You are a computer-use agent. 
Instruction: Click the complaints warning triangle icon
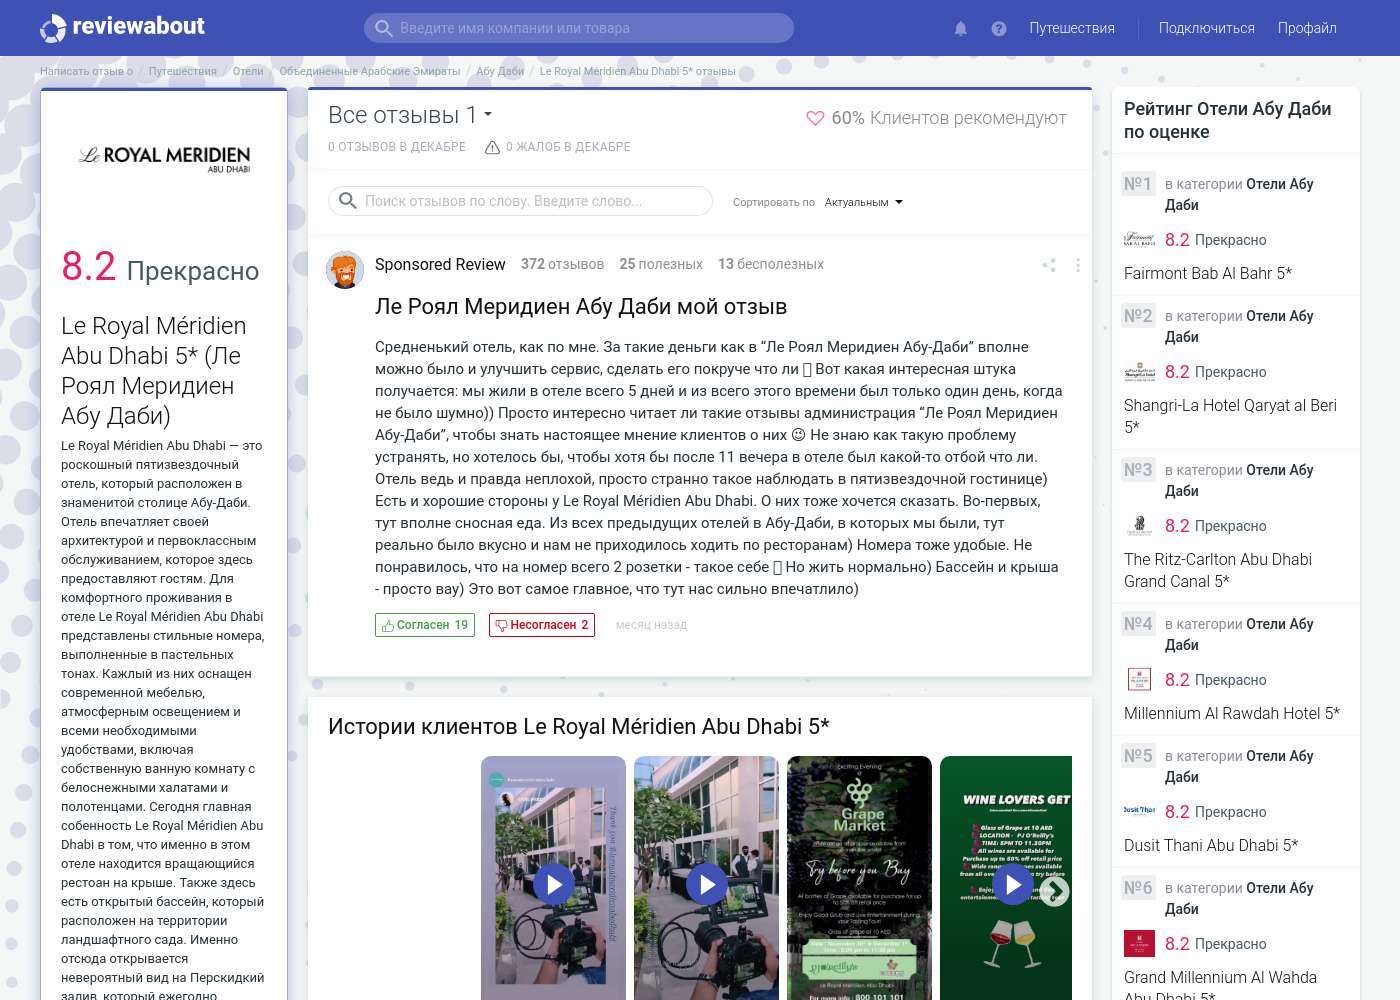click(492, 147)
